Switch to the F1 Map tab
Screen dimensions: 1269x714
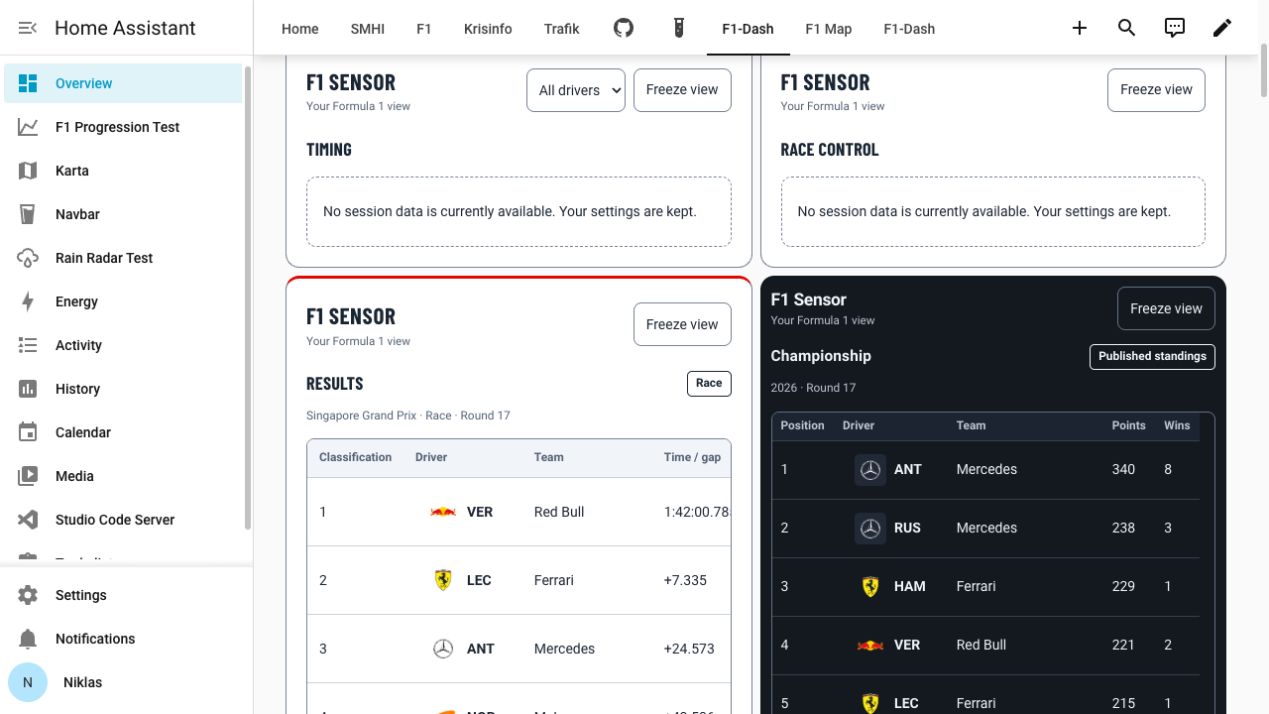[x=828, y=29]
